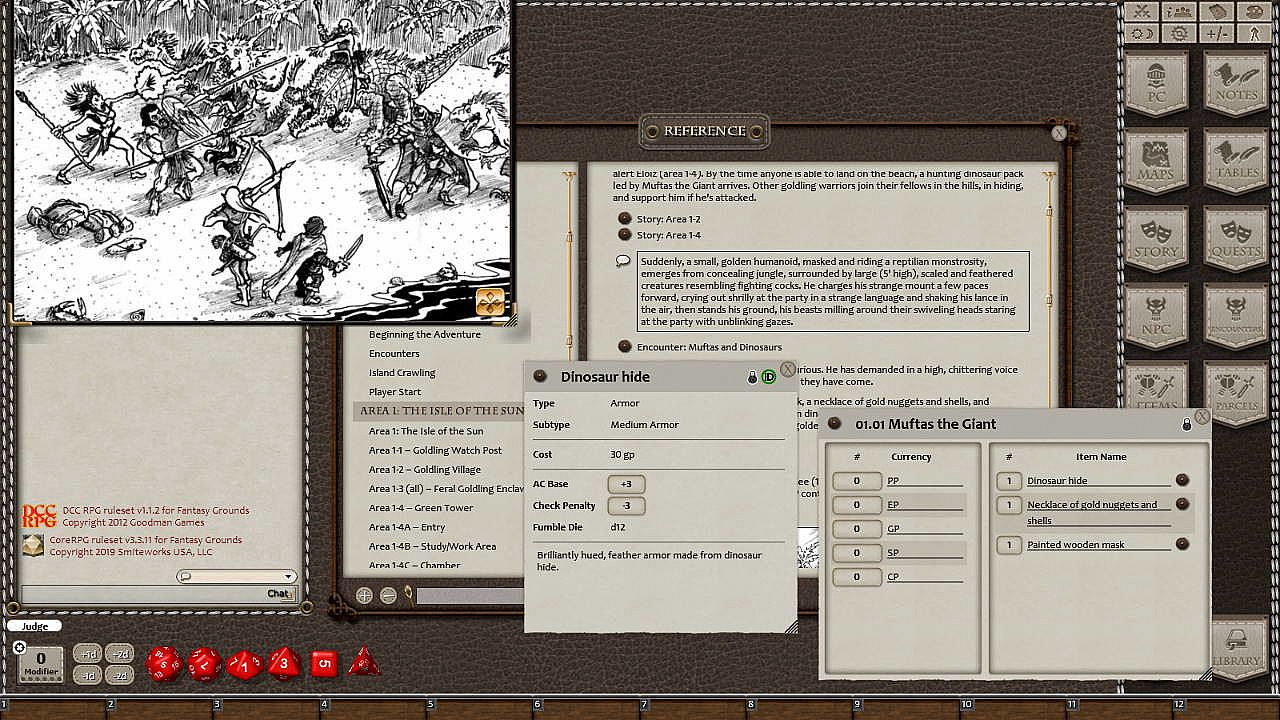Collapse reference index with minus button
Screen dimensions: 1280x720
pyautogui.click(x=388, y=595)
